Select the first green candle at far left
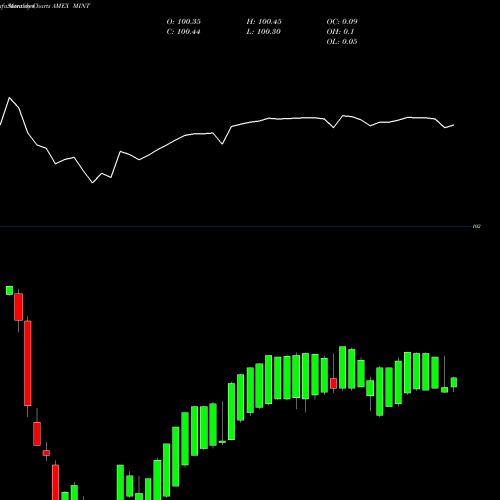This screenshot has width=500, height=500. [9, 290]
